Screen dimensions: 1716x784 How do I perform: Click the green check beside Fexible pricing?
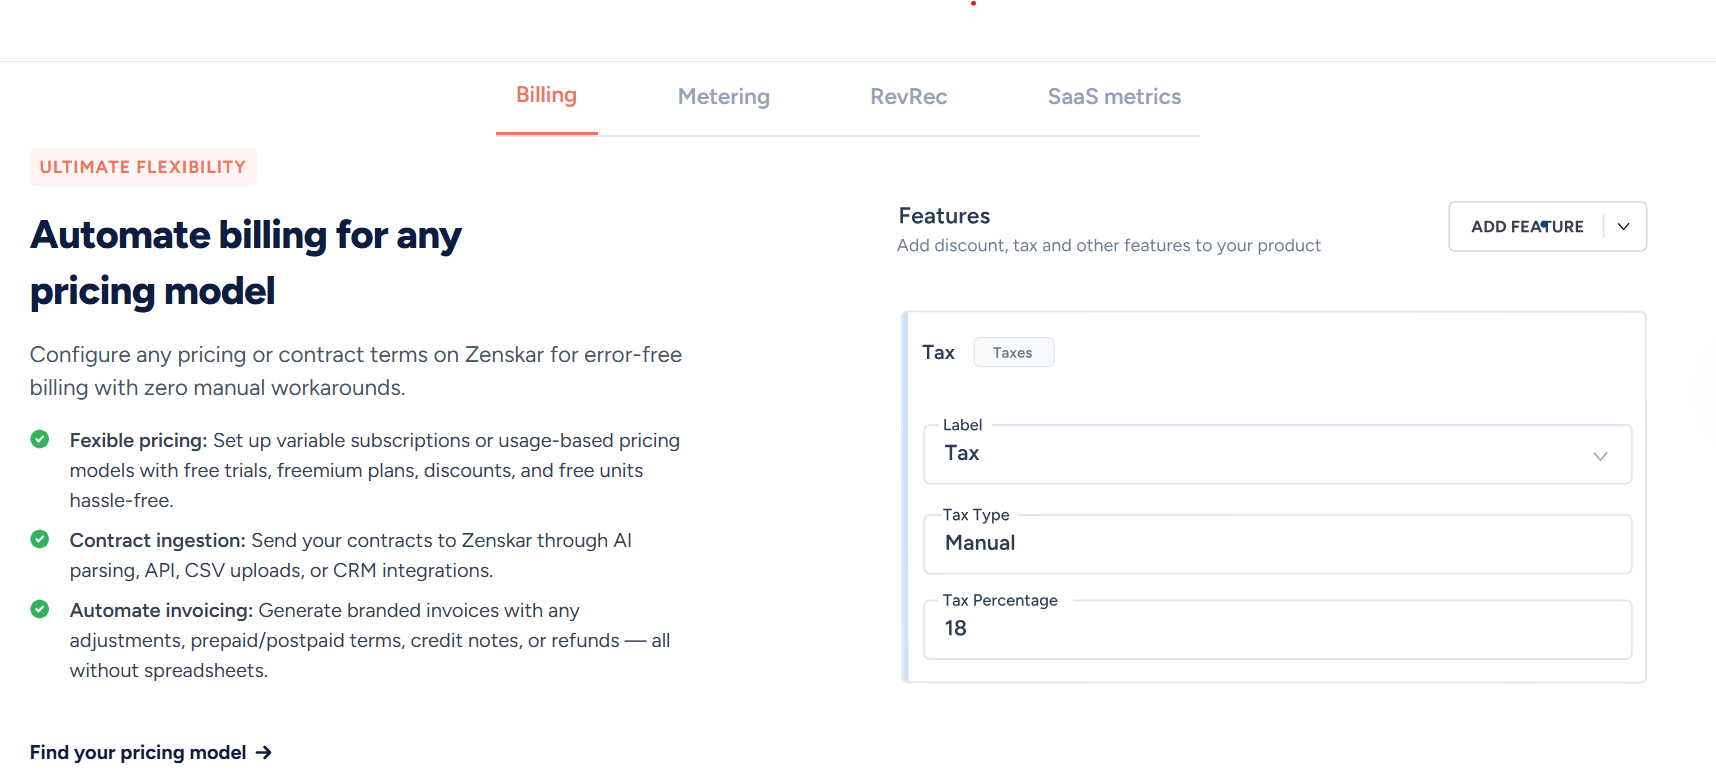(x=40, y=439)
